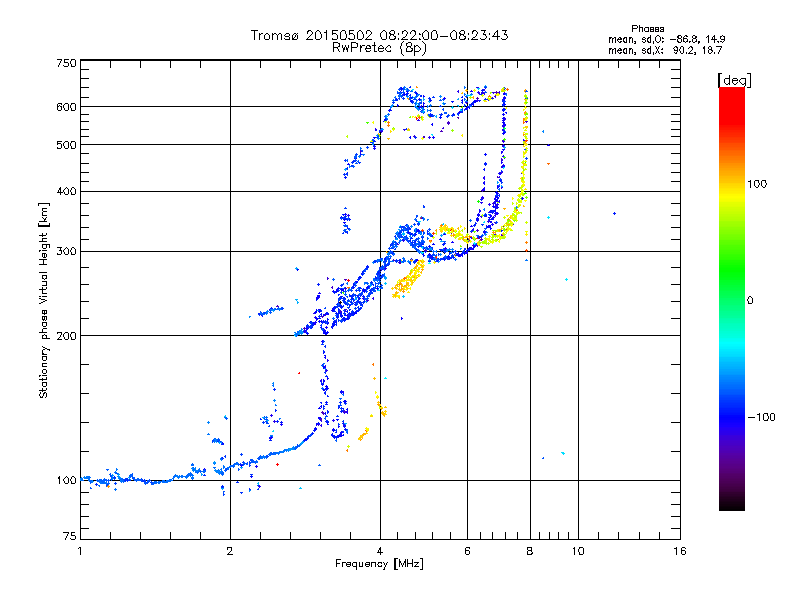This screenshot has width=800, height=600.
Task: Click the x-axis tick label '4'
Action: click(x=380, y=551)
